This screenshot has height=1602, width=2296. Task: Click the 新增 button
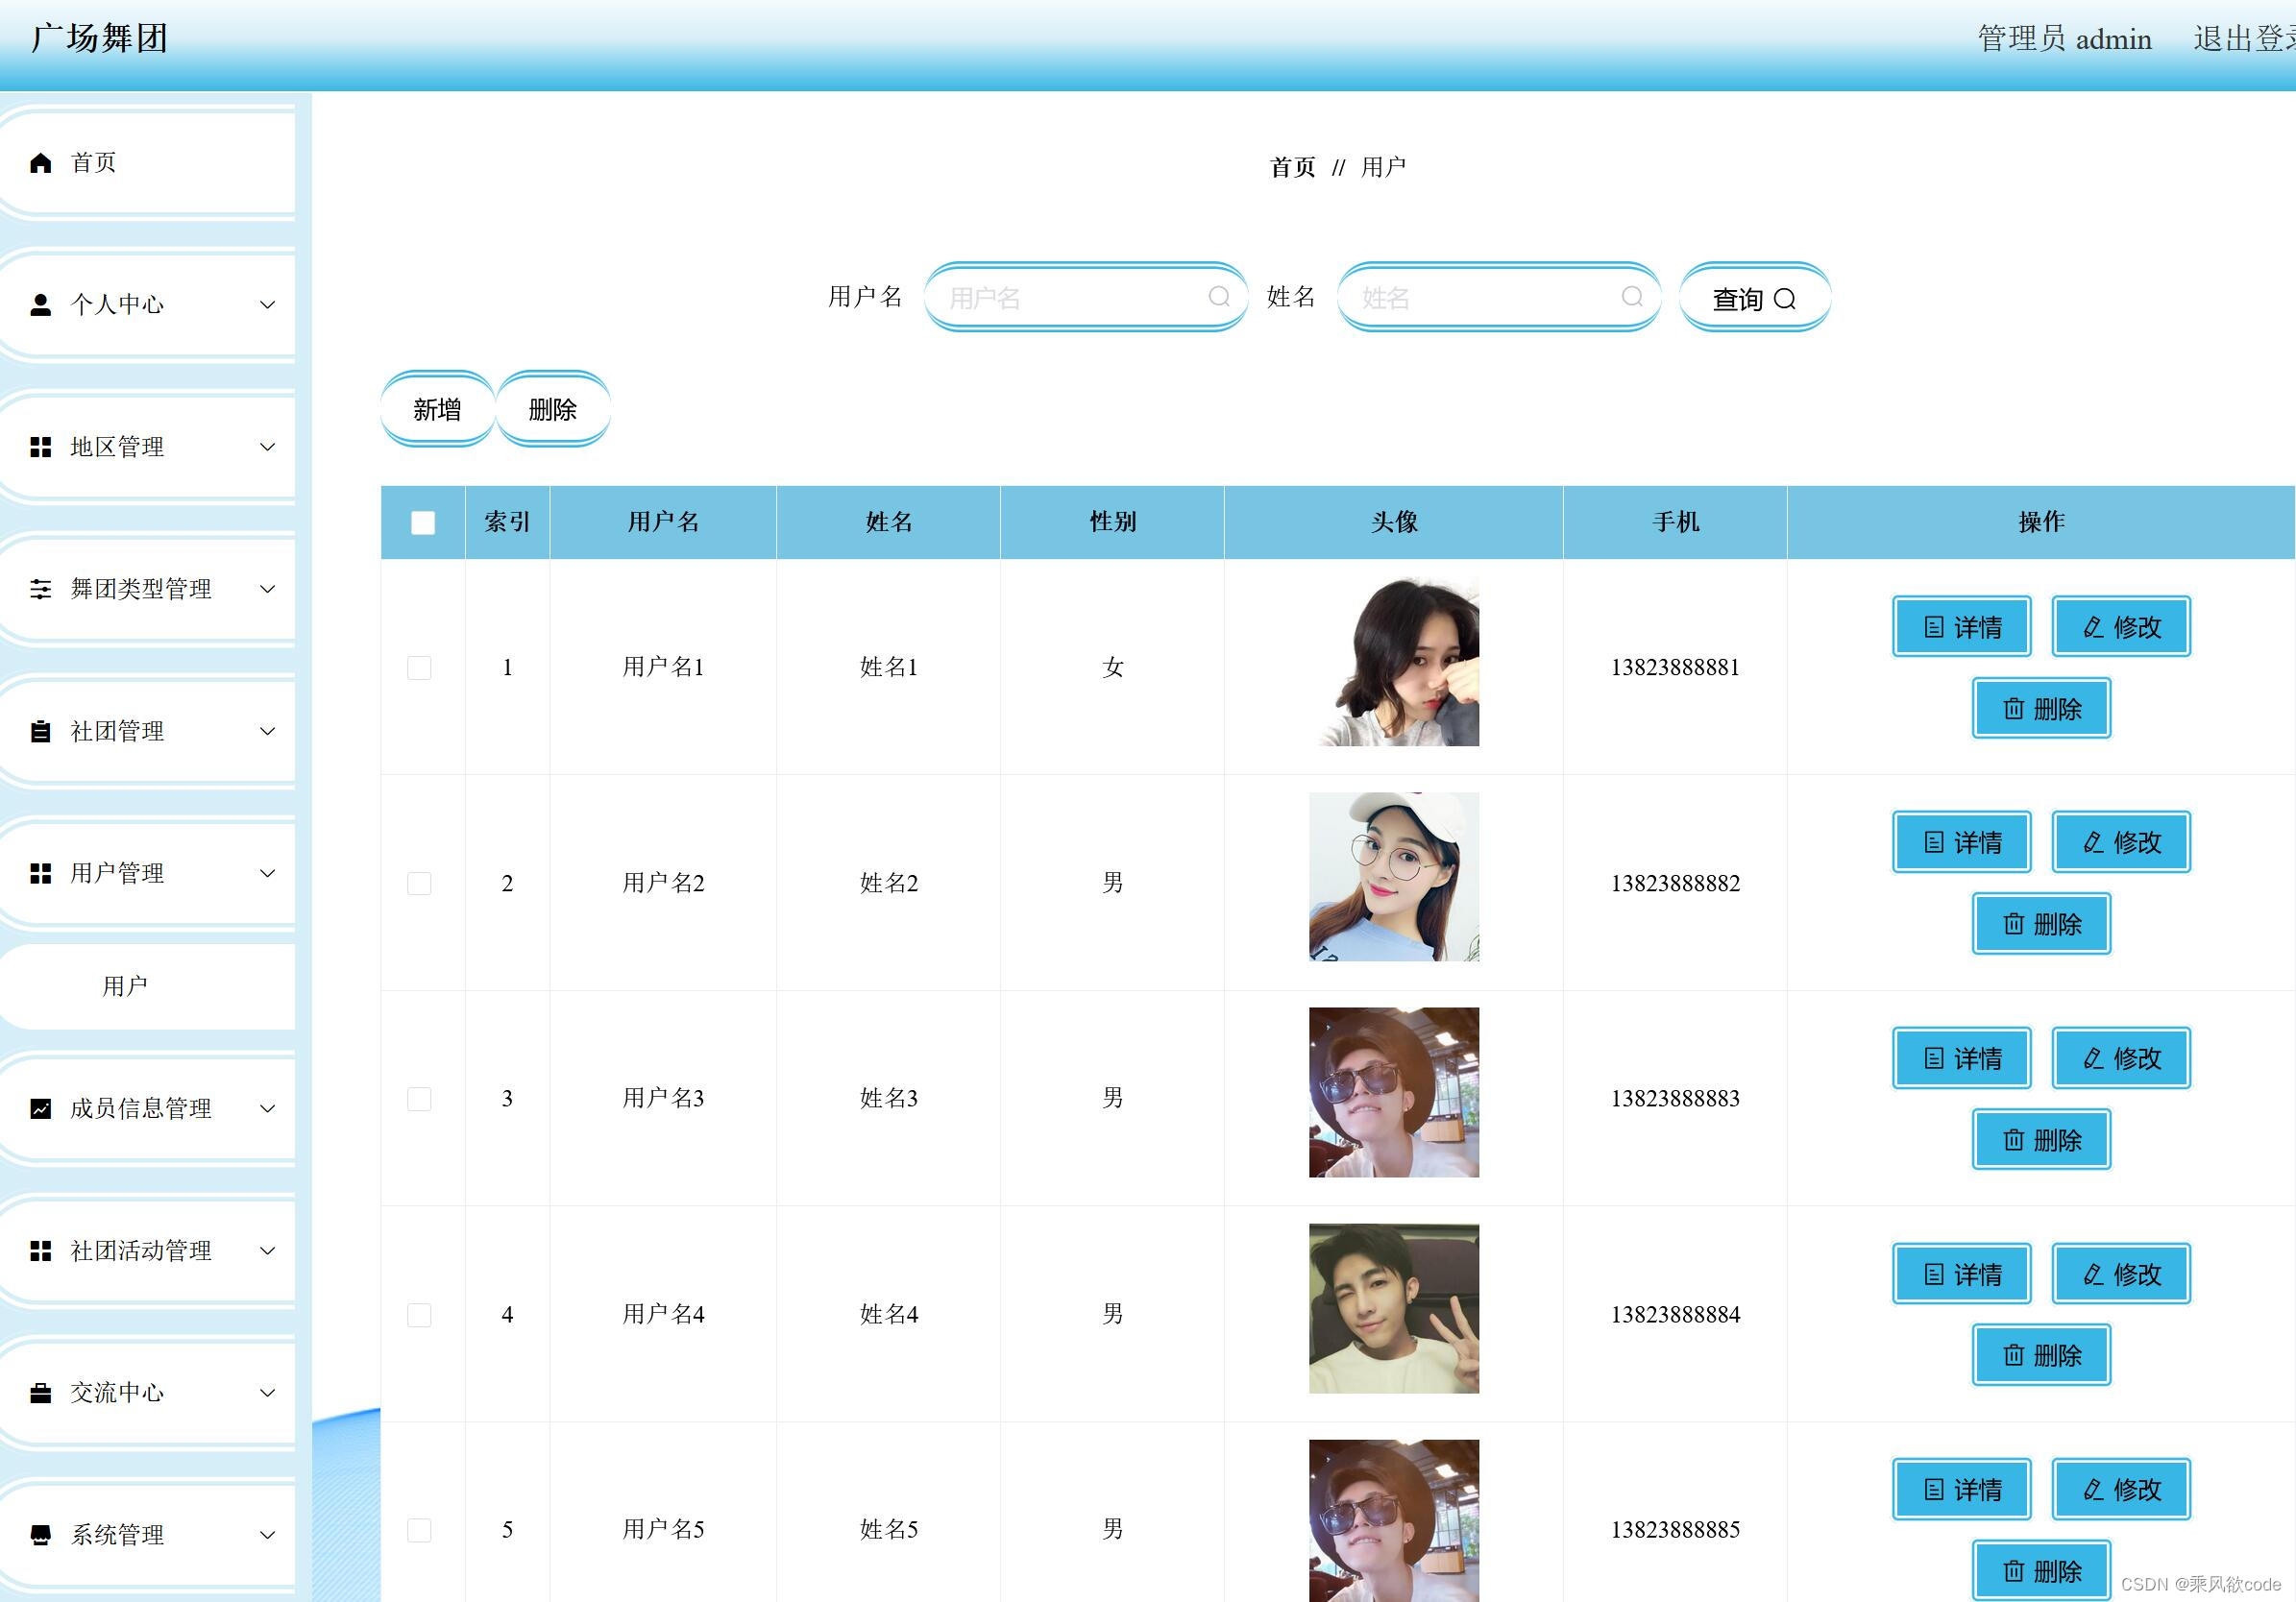[437, 409]
